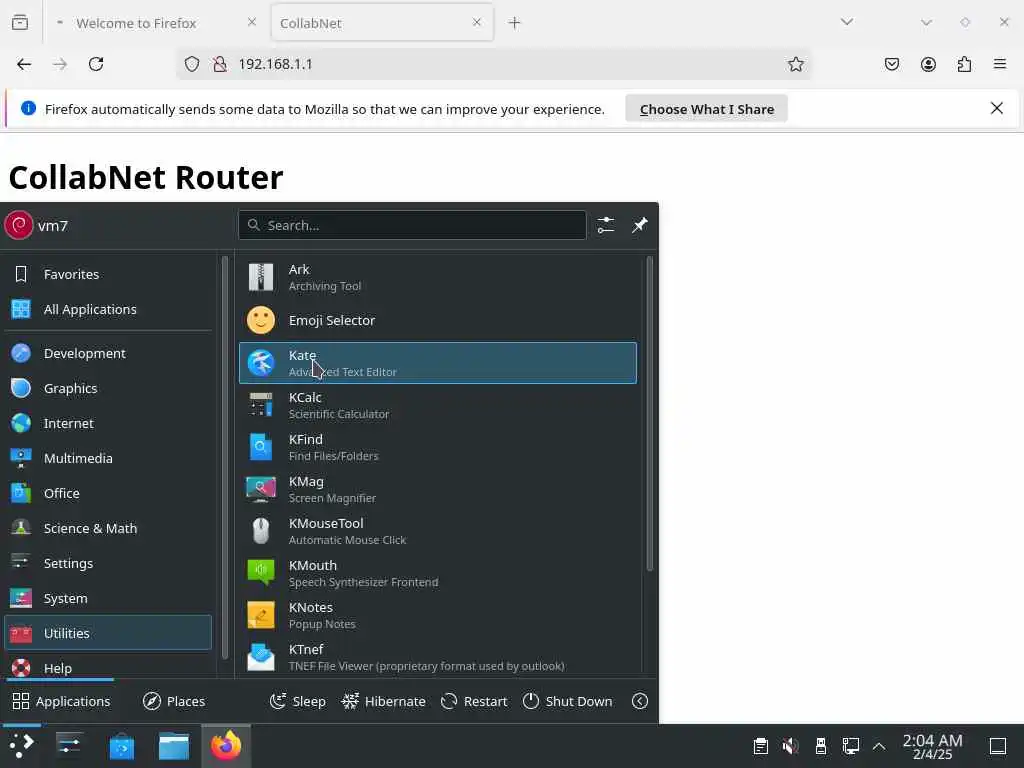Click the 192.168.1.1 address bar
Image resolution: width=1024 pixels, height=768 pixels.
point(493,64)
